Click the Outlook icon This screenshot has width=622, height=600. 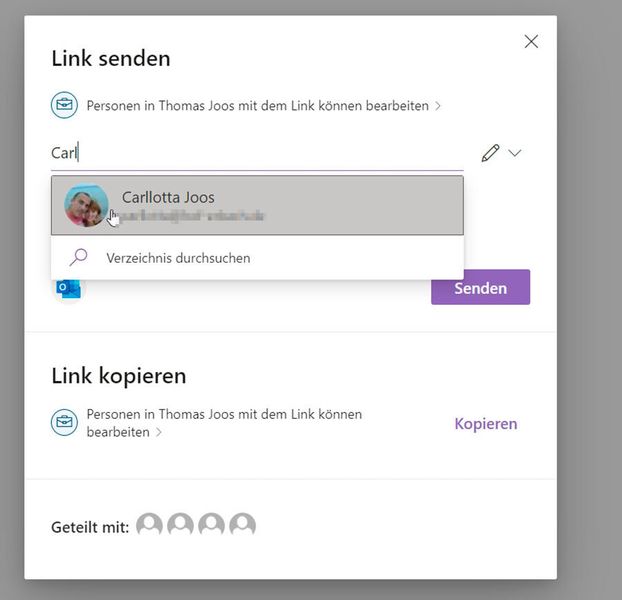coord(69,288)
